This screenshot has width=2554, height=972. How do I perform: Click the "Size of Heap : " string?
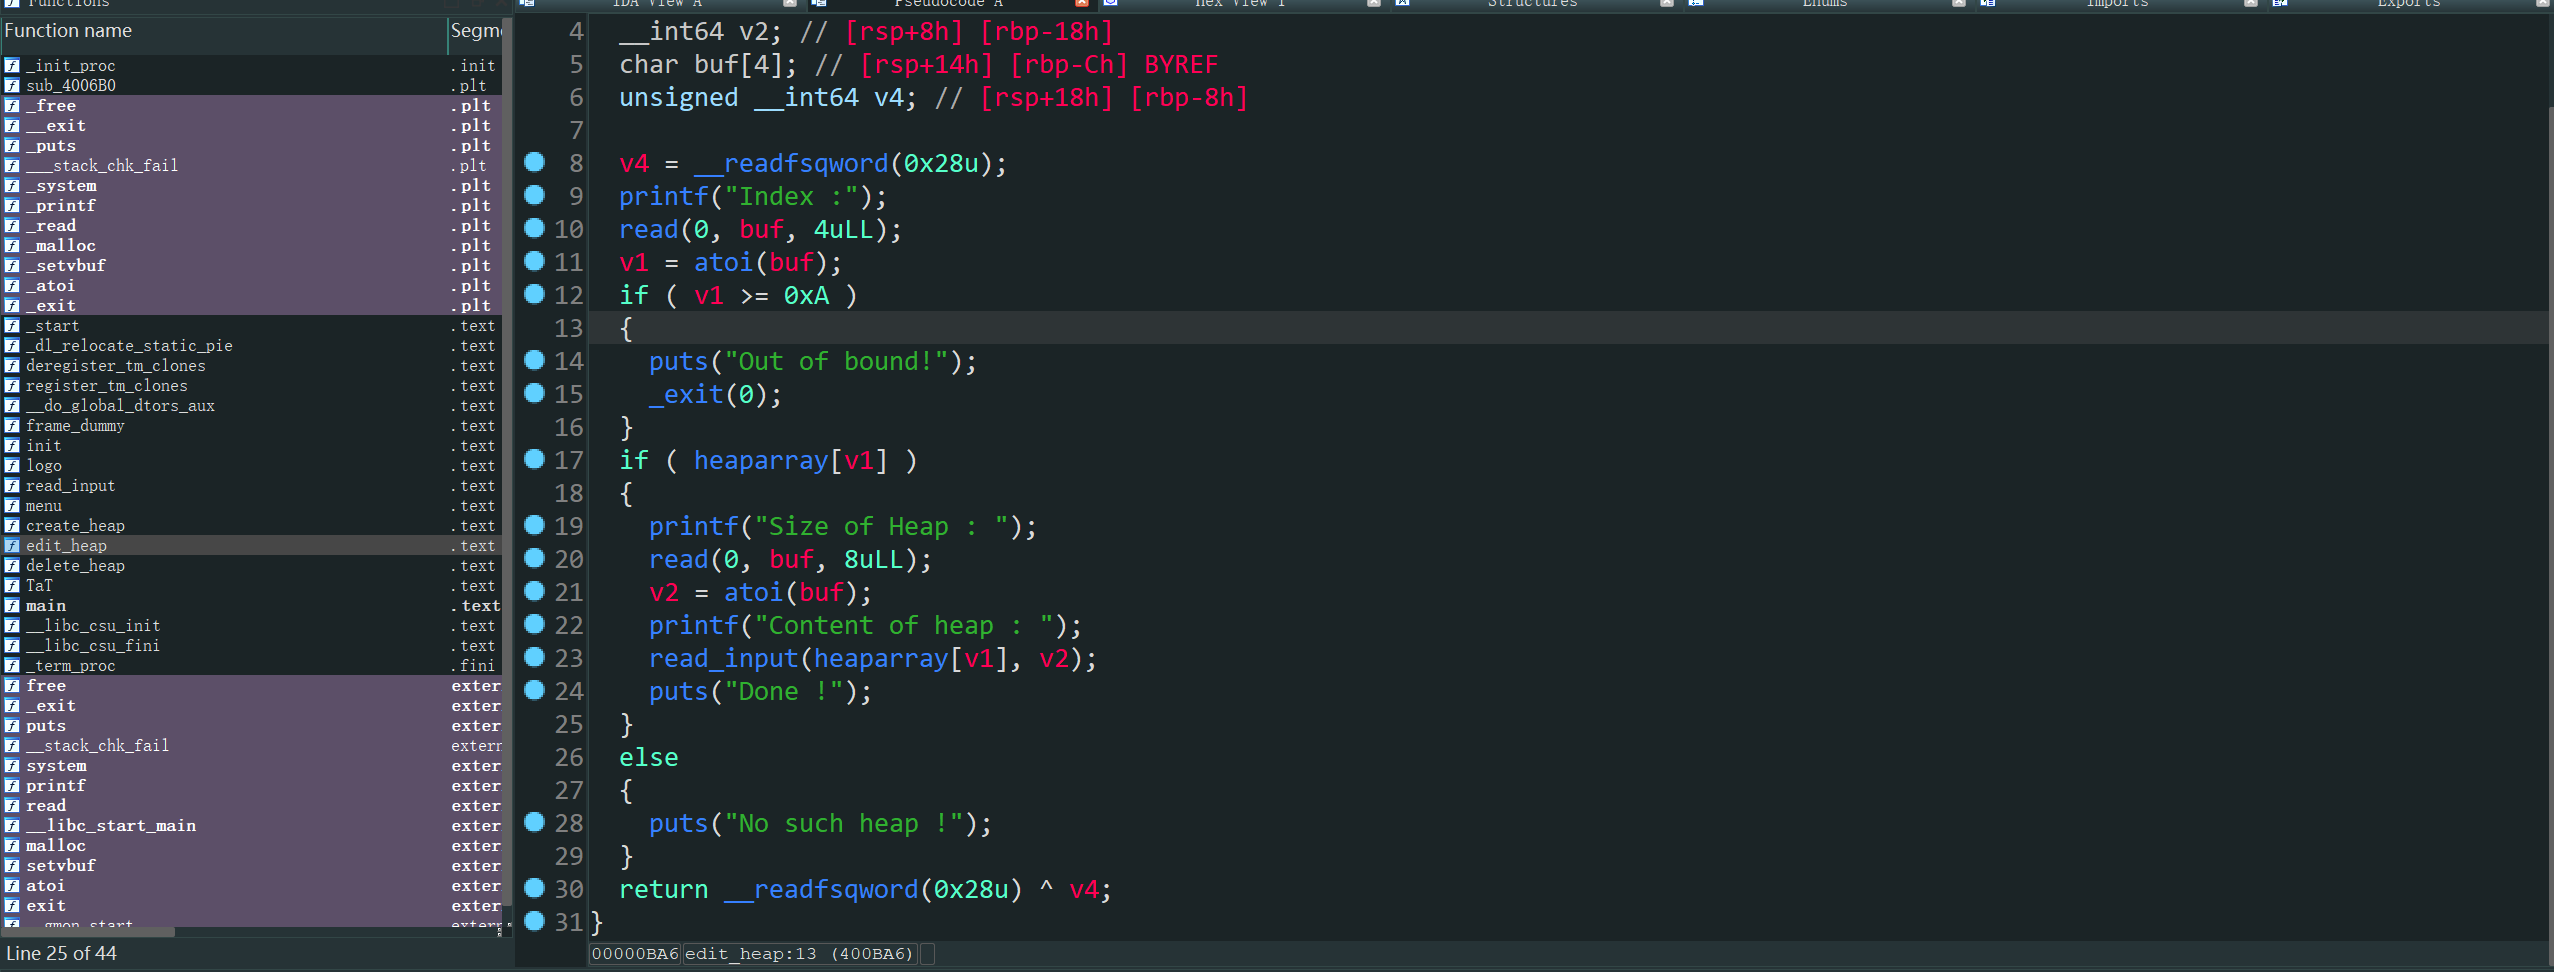(x=881, y=526)
